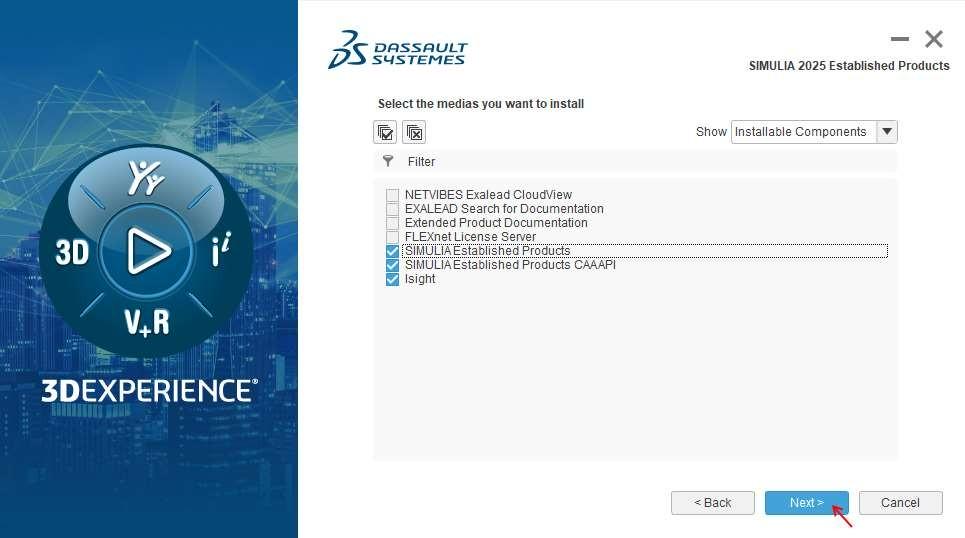Open the Show dropdown arrow
965x538 pixels.
(x=887, y=132)
